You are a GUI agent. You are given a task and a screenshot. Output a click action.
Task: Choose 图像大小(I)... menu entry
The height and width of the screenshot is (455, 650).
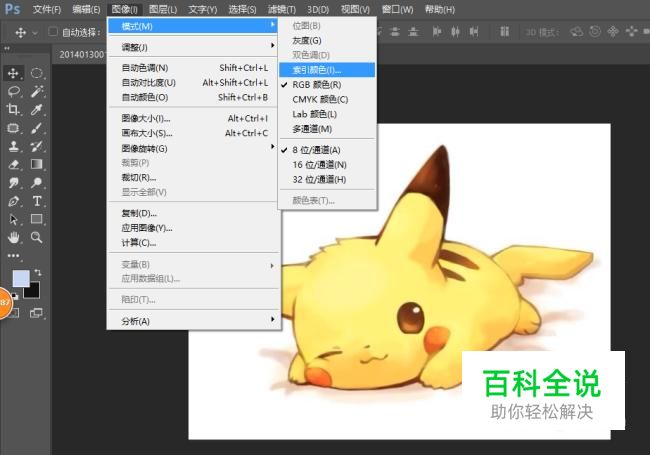[x=193, y=119]
